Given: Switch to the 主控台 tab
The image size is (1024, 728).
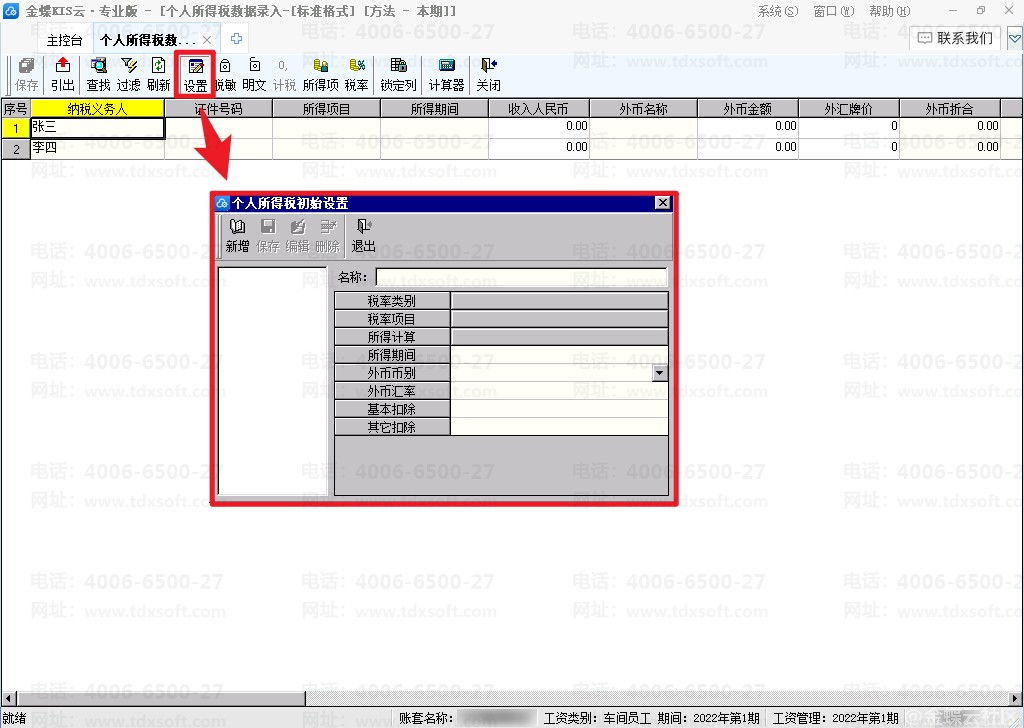Looking at the screenshot, I should pos(65,40).
